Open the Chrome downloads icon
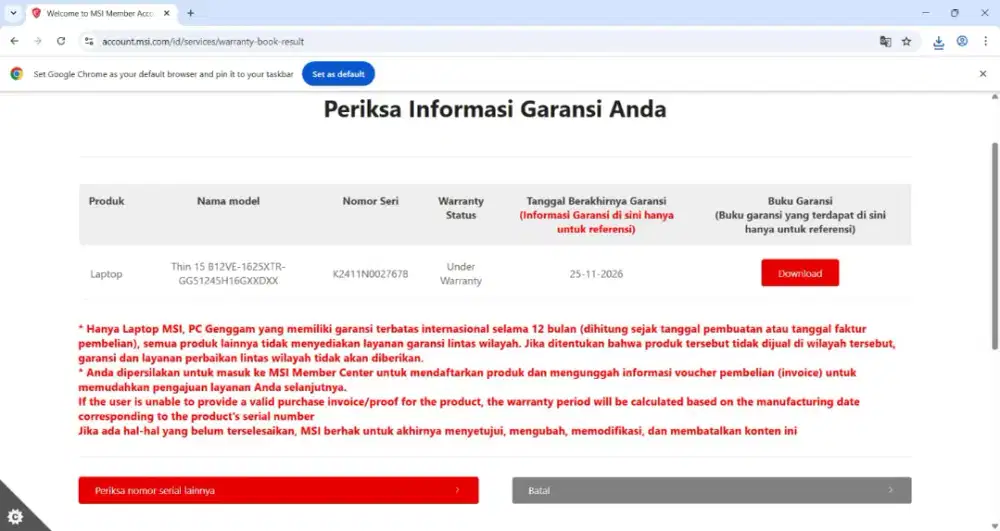 tap(939, 42)
